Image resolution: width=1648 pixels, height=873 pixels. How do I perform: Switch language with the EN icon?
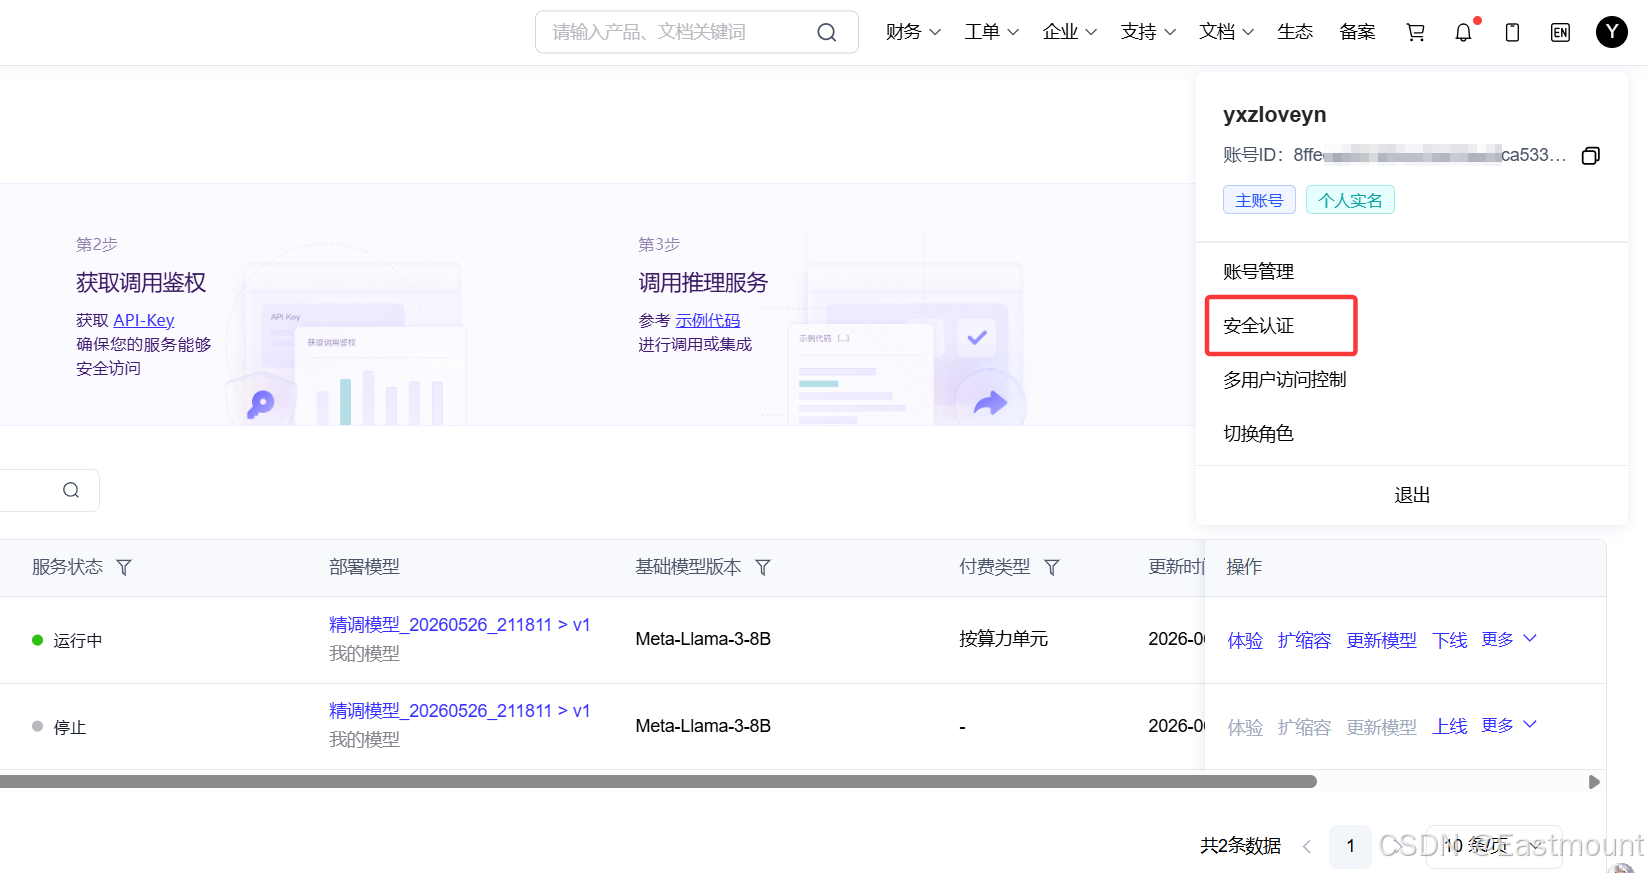pyautogui.click(x=1560, y=32)
